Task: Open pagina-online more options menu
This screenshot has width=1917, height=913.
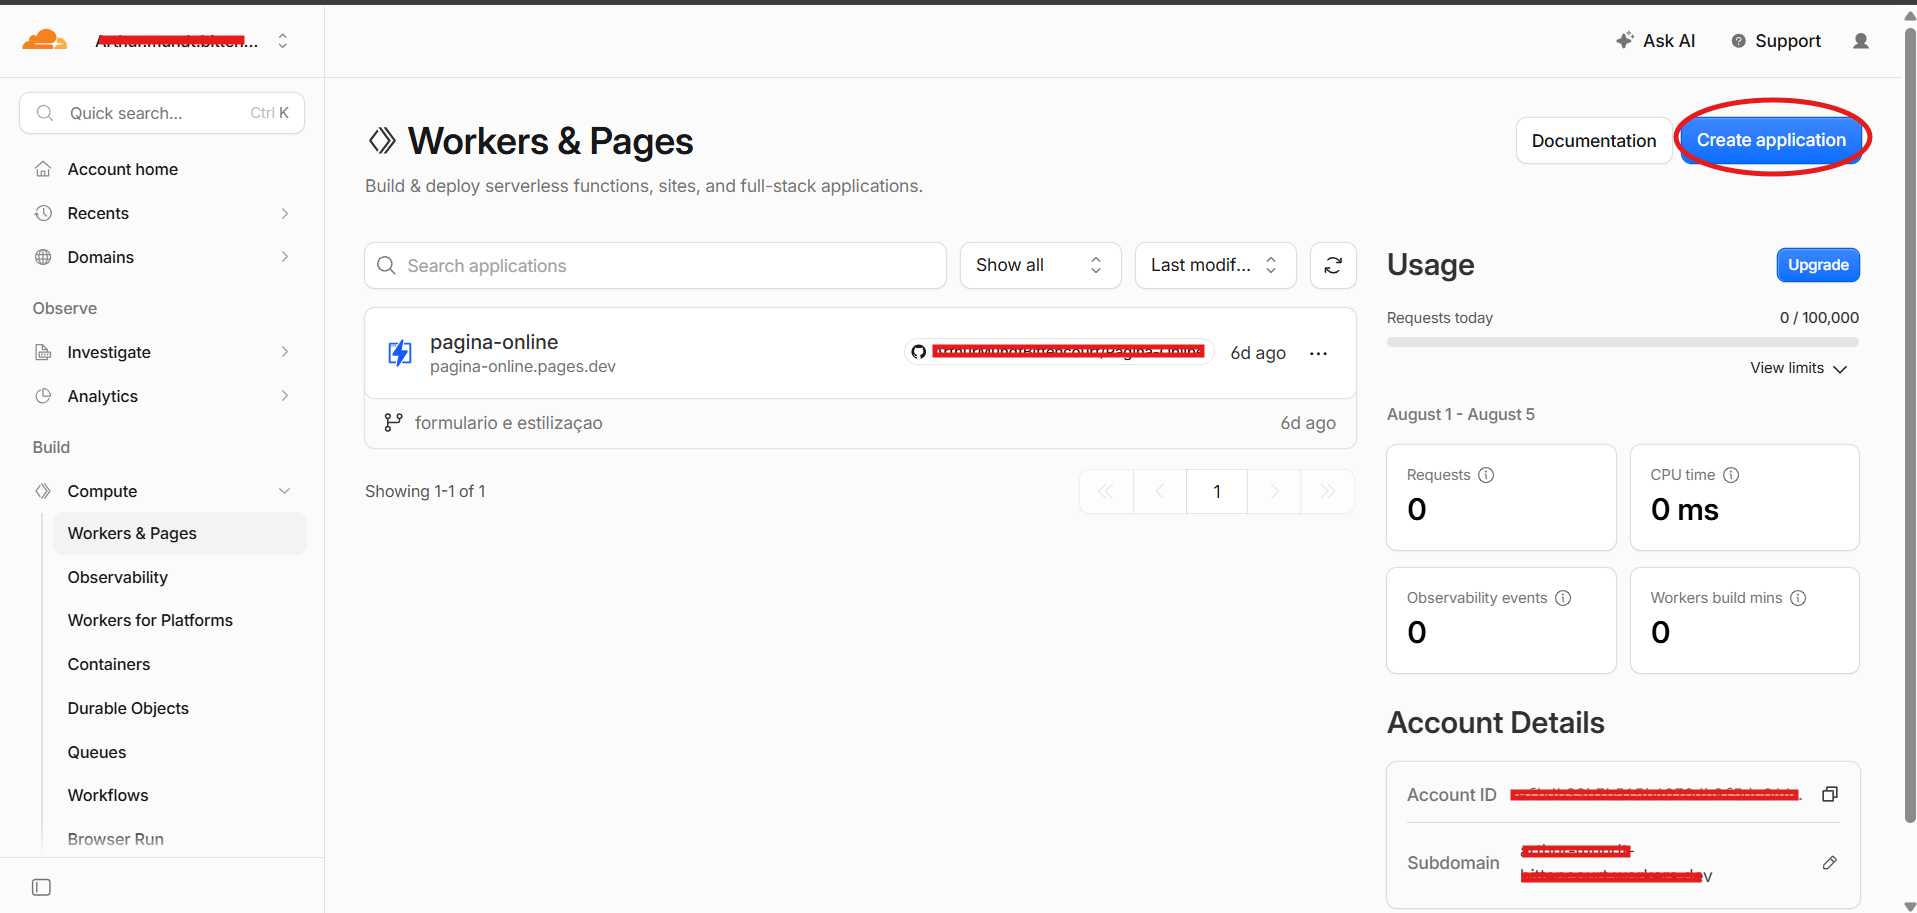Action: [x=1318, y=353]
